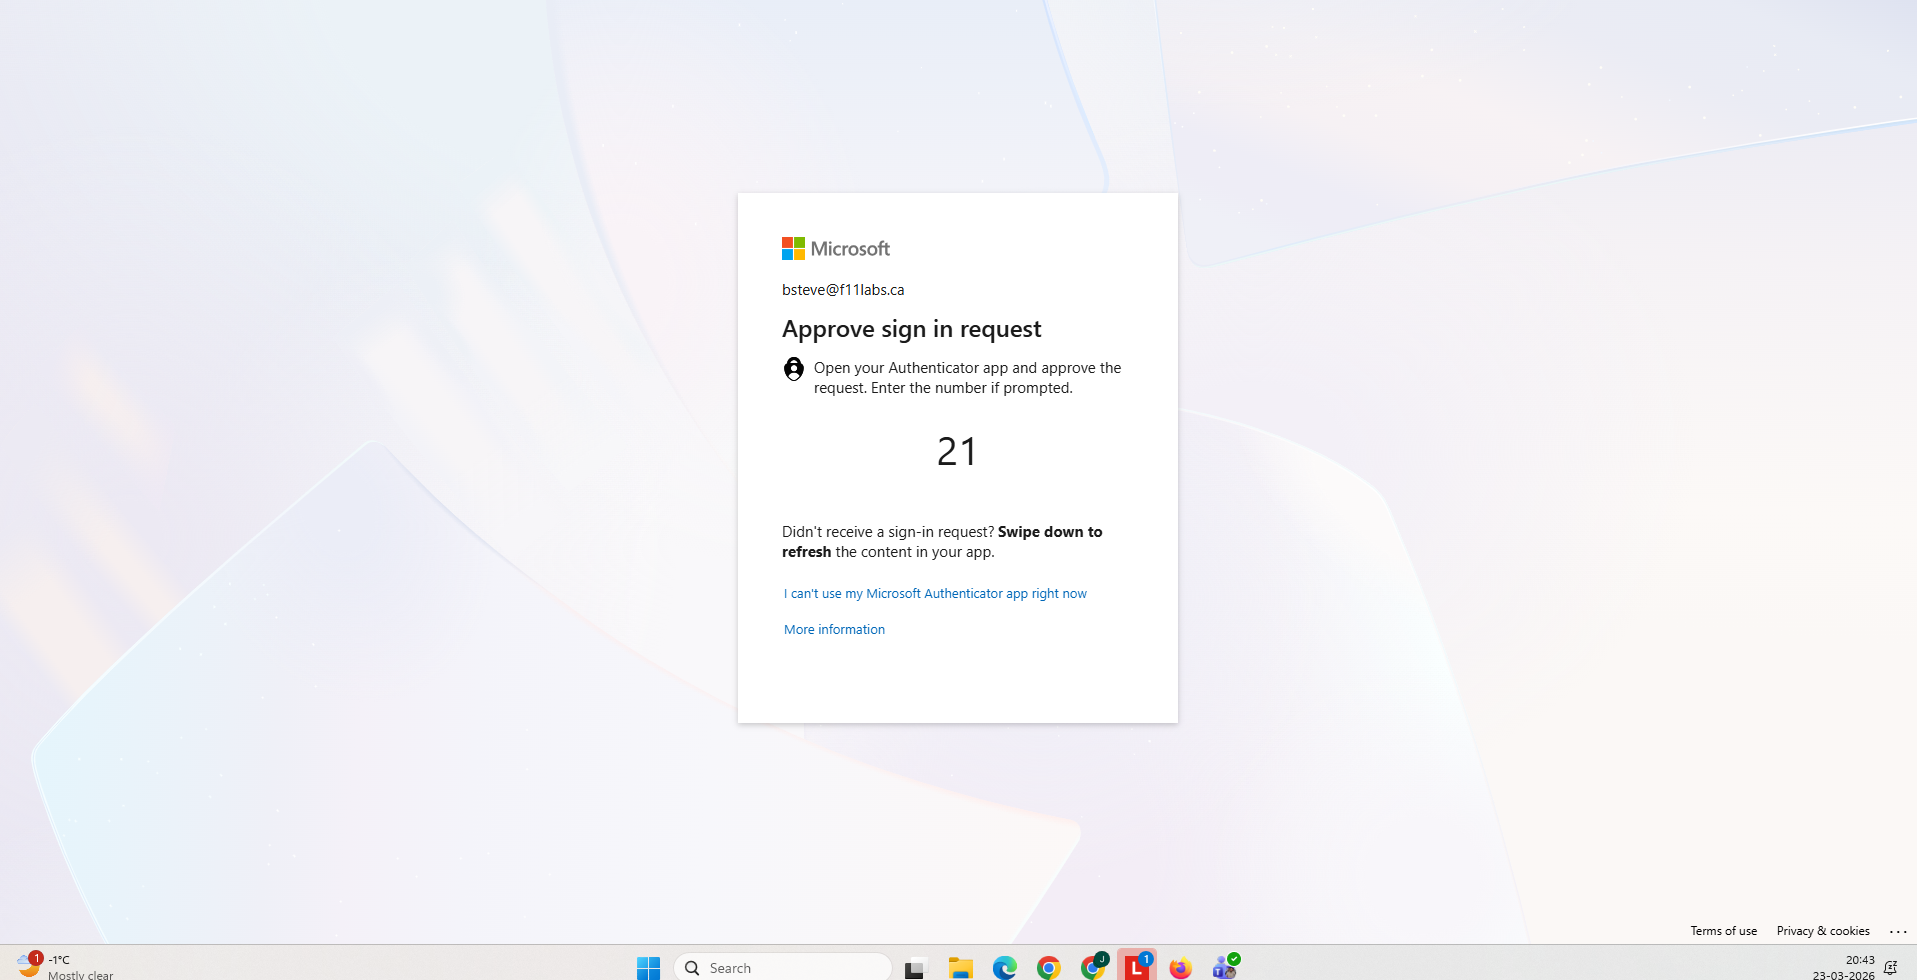
Task: Open Microsoft Edge from the taskbar
Action: (1004, 967)
